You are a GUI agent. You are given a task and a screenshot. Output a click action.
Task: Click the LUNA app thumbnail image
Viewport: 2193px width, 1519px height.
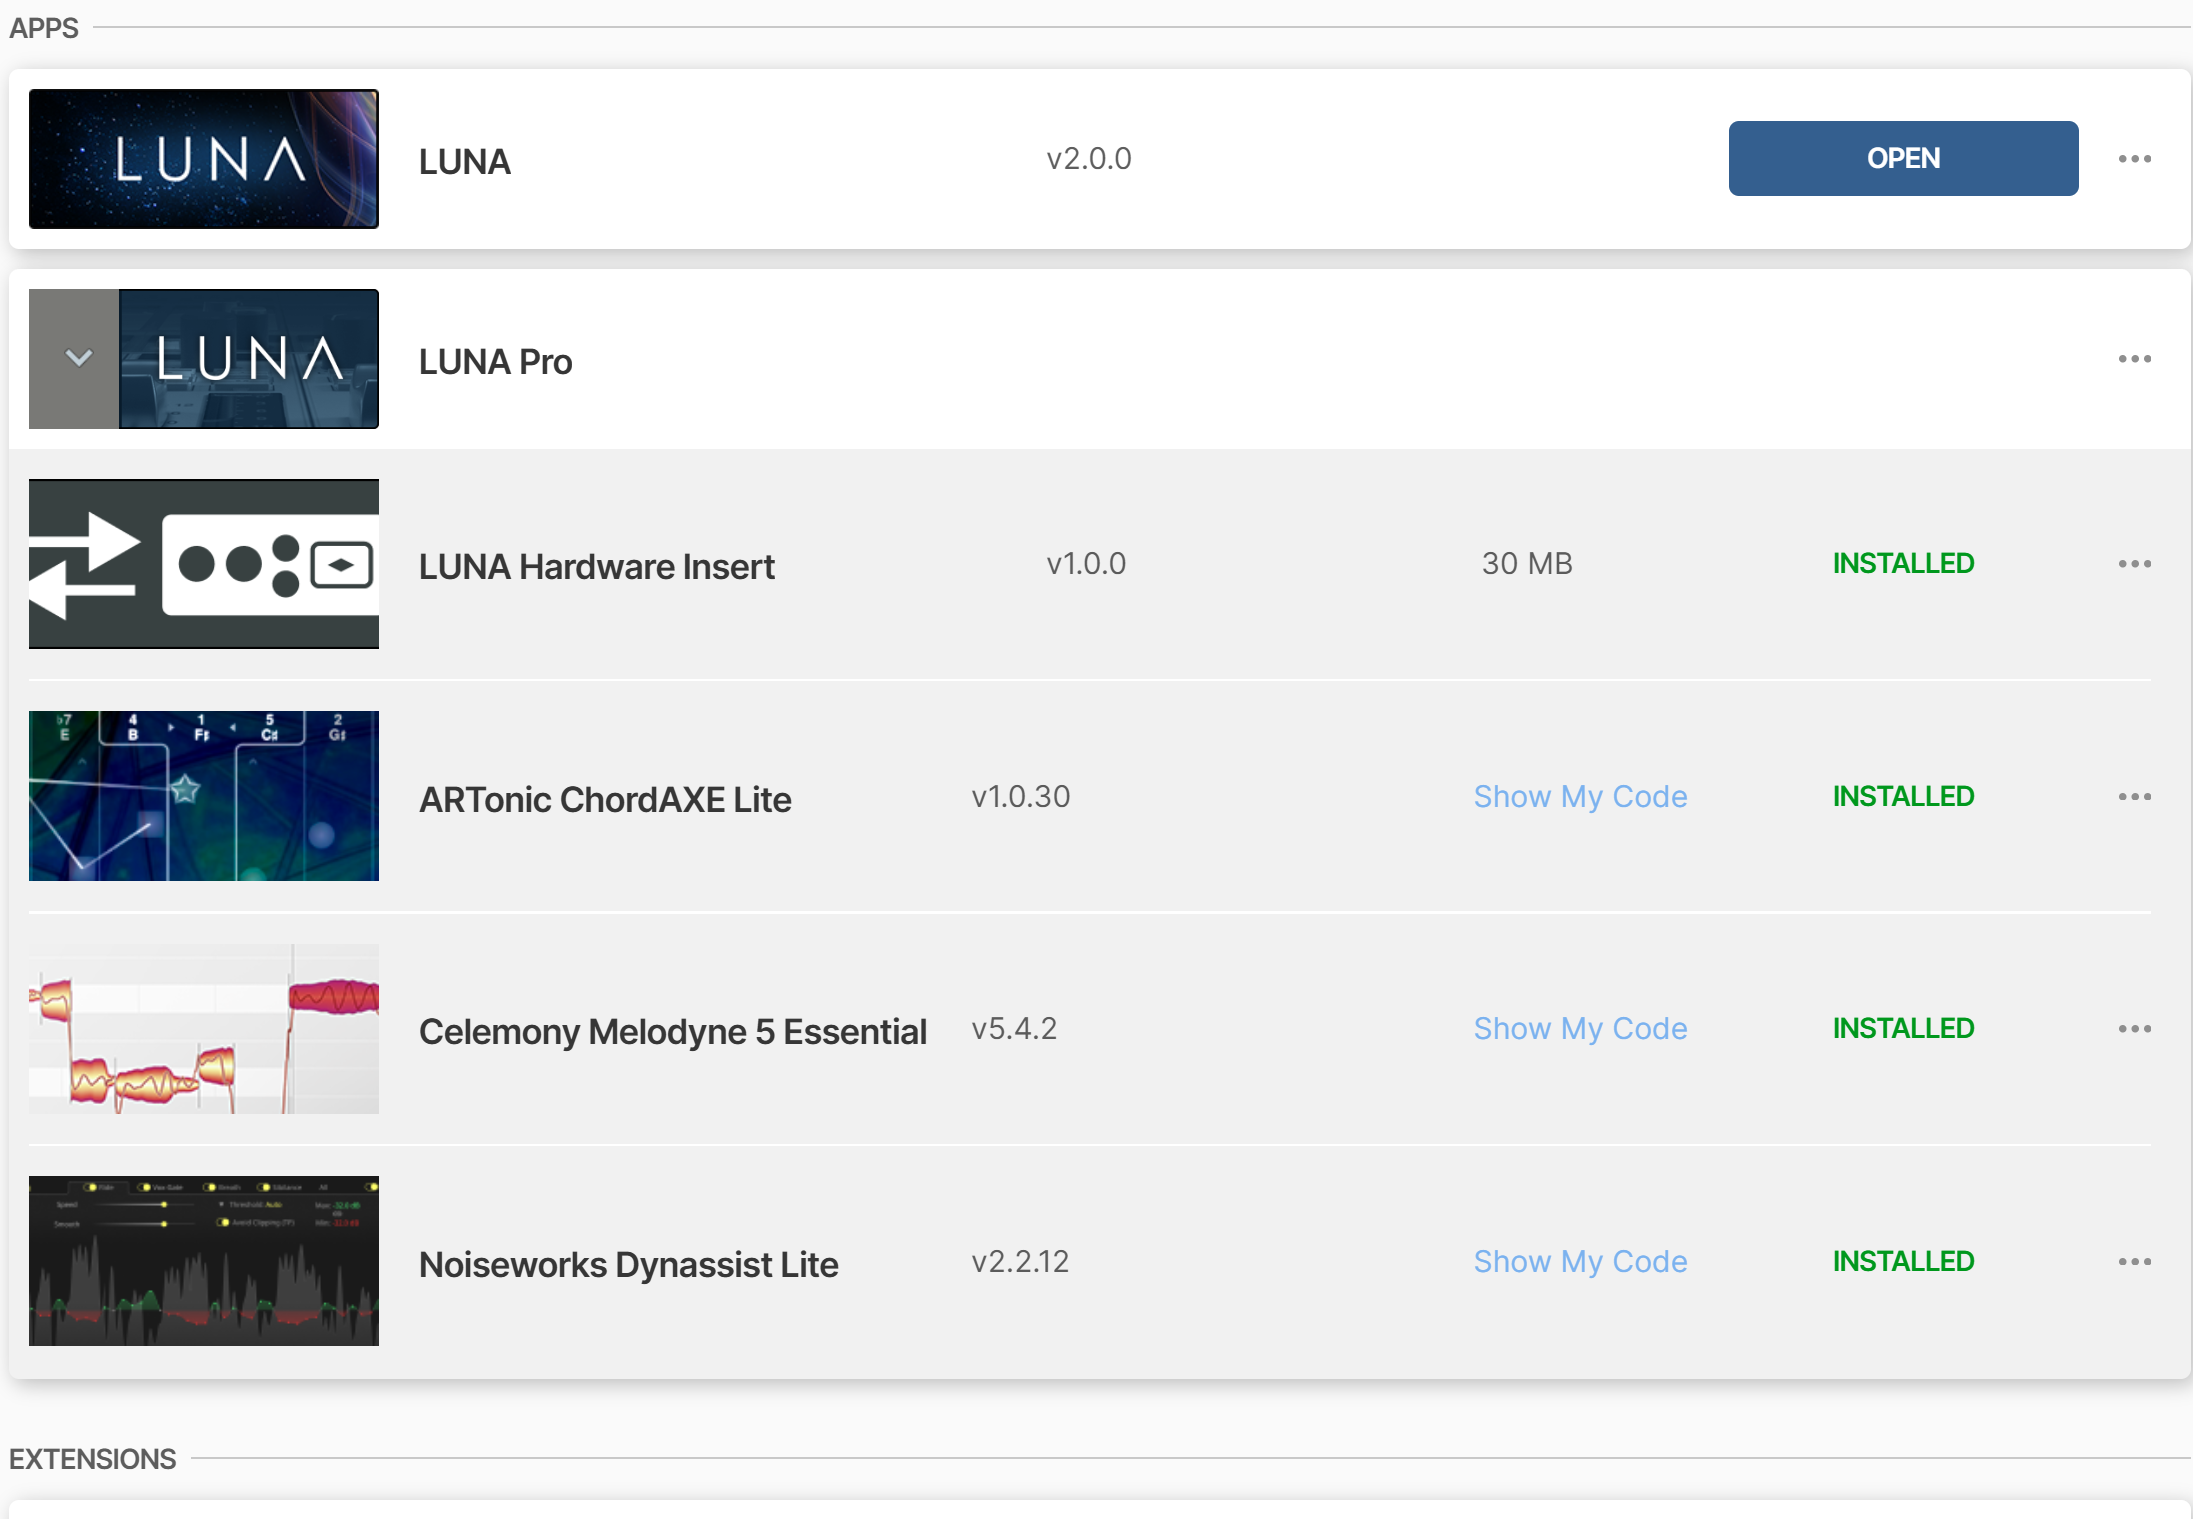(204, 159)
